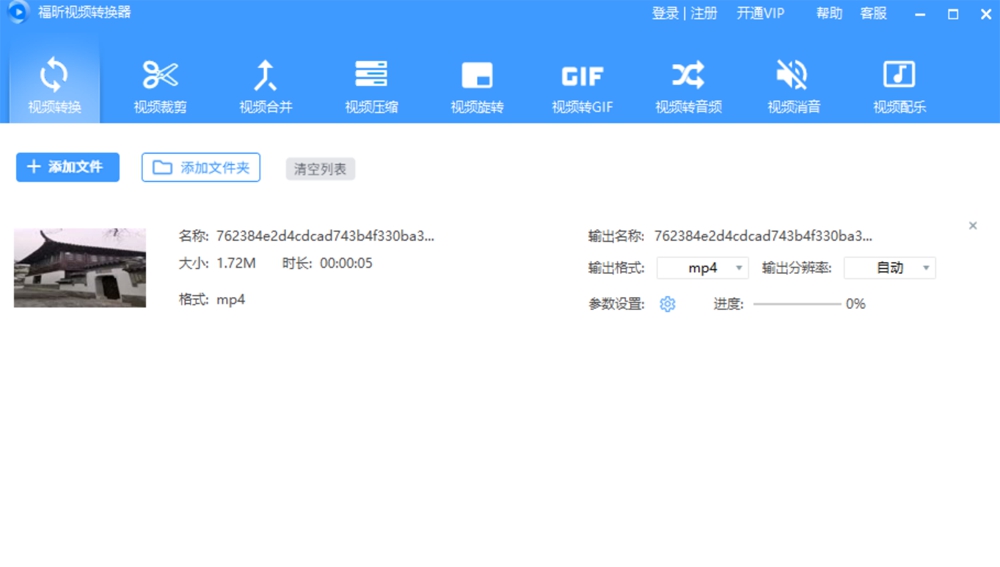Image resolution: width=1000 pixels, height=567 pixels.
Task: Open the 客服 customer service menu
Action: point(873,13)
